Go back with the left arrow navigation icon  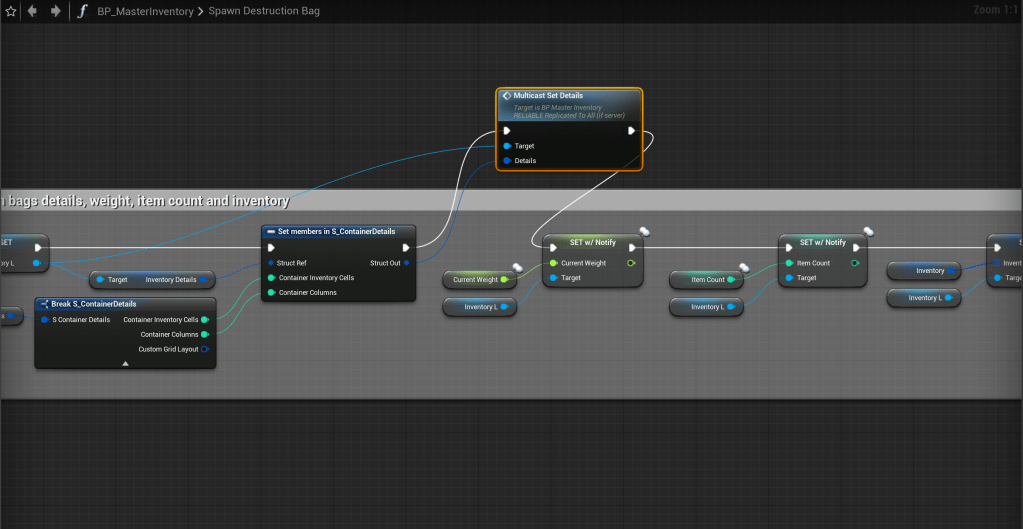[x=33, y=11]
